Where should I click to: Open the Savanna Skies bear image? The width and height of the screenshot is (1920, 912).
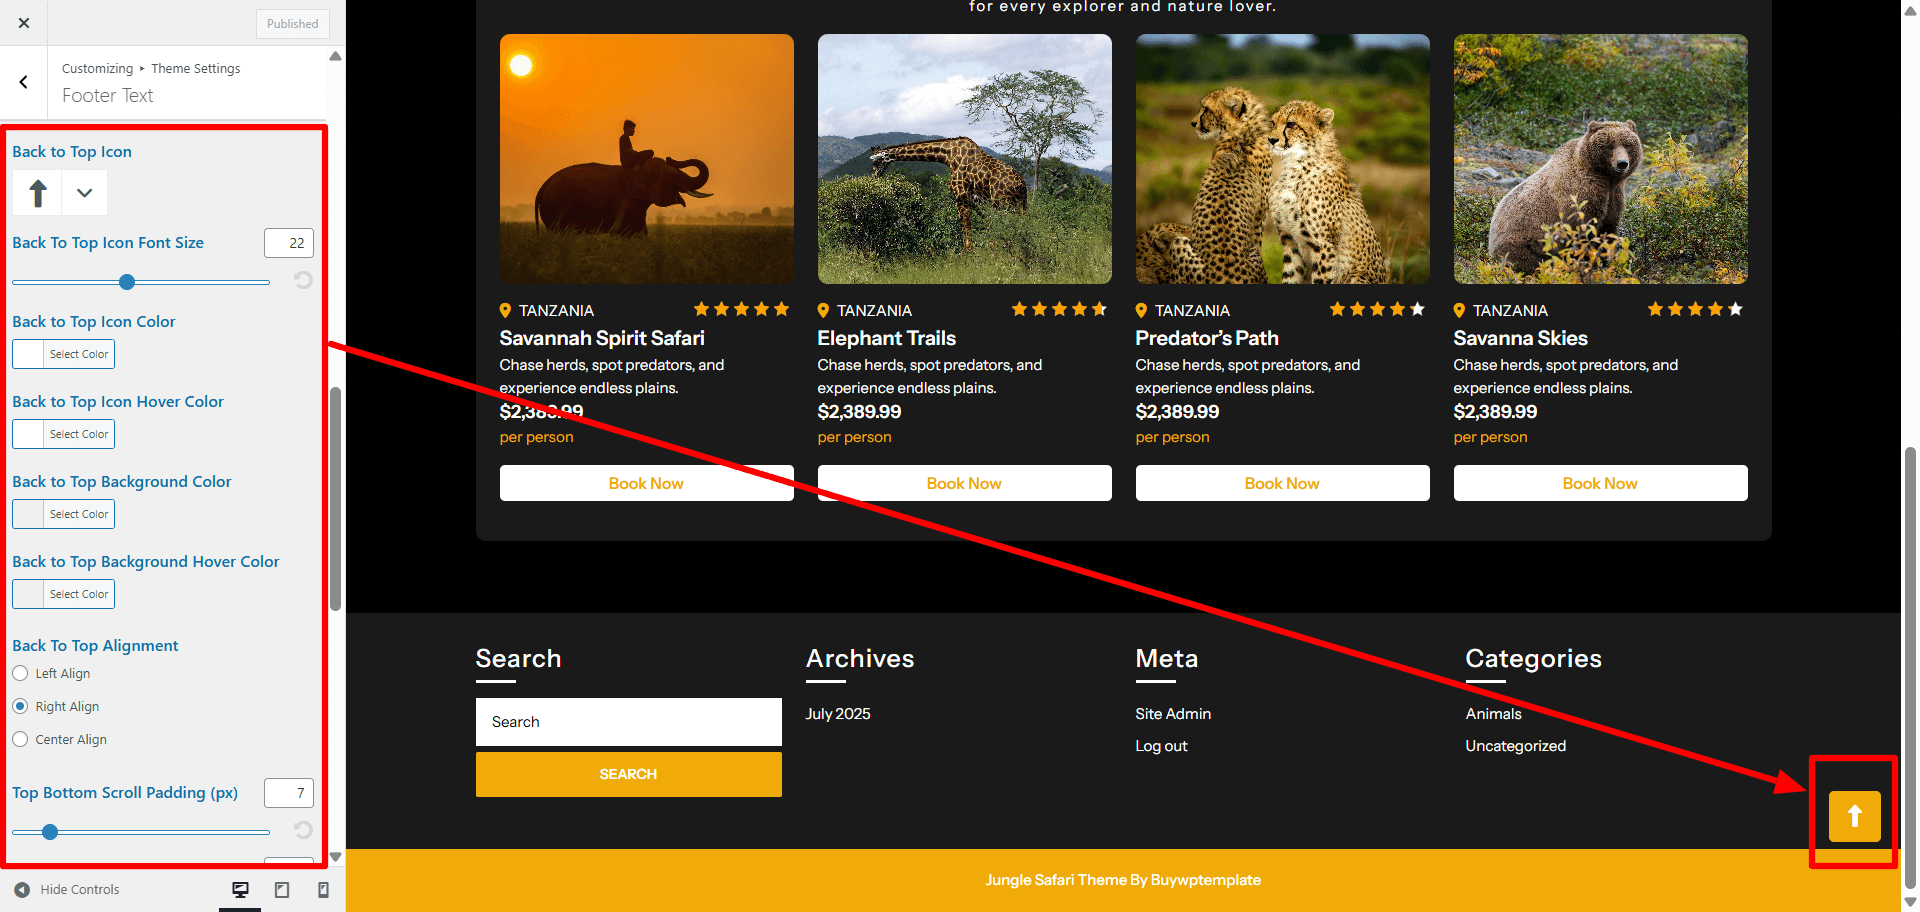[1601, 159]
